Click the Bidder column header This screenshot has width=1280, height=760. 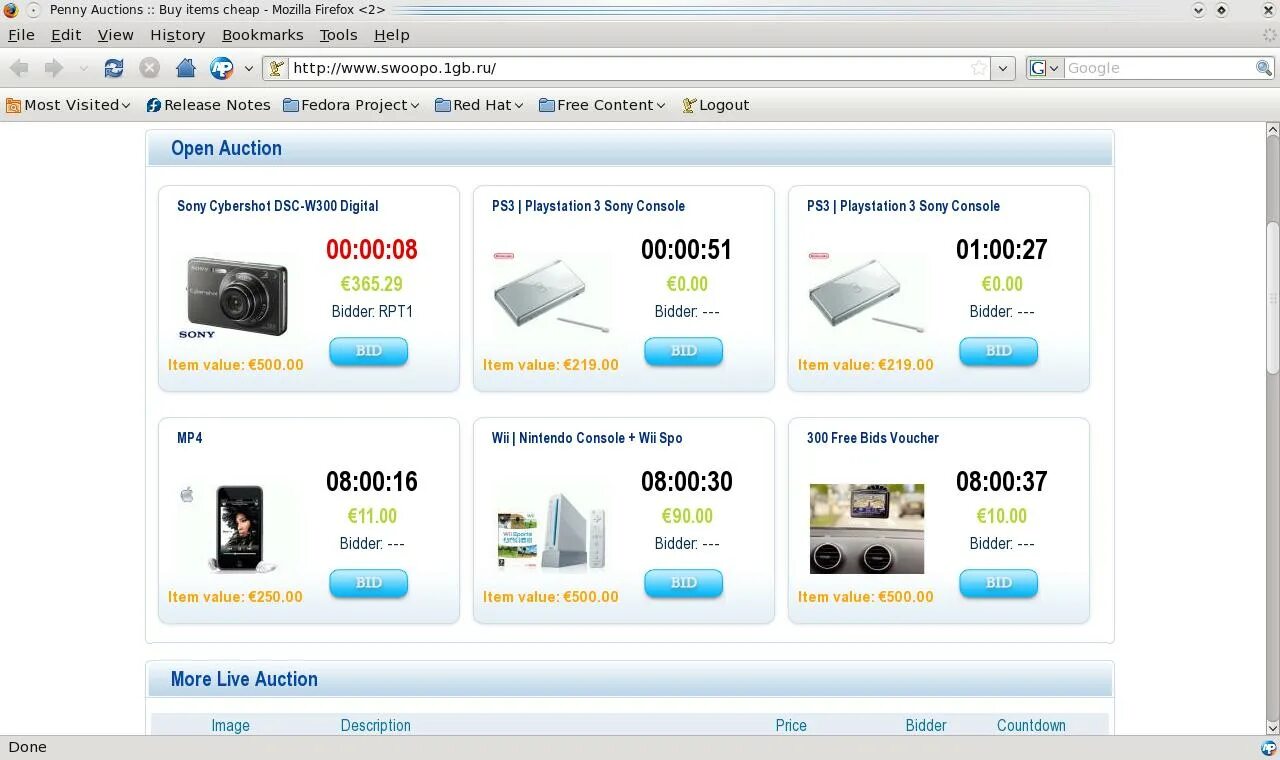tap(926, 725)
